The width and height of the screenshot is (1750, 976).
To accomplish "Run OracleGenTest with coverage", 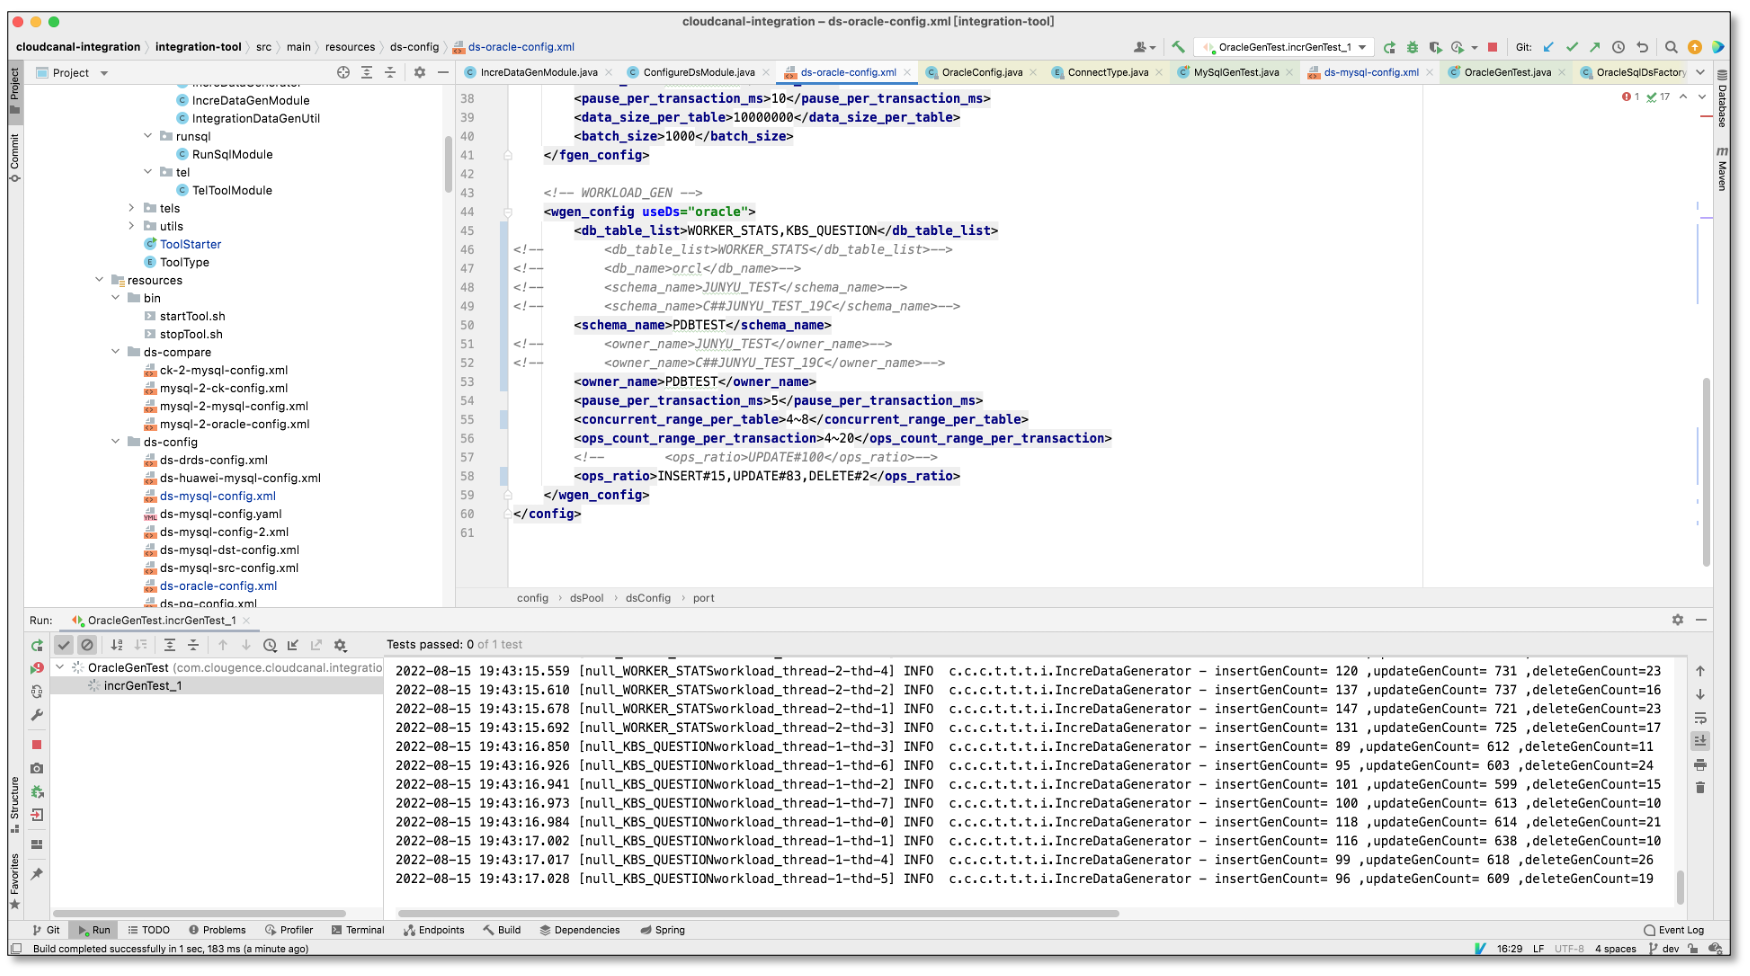I will click(x=1434, y=47).
